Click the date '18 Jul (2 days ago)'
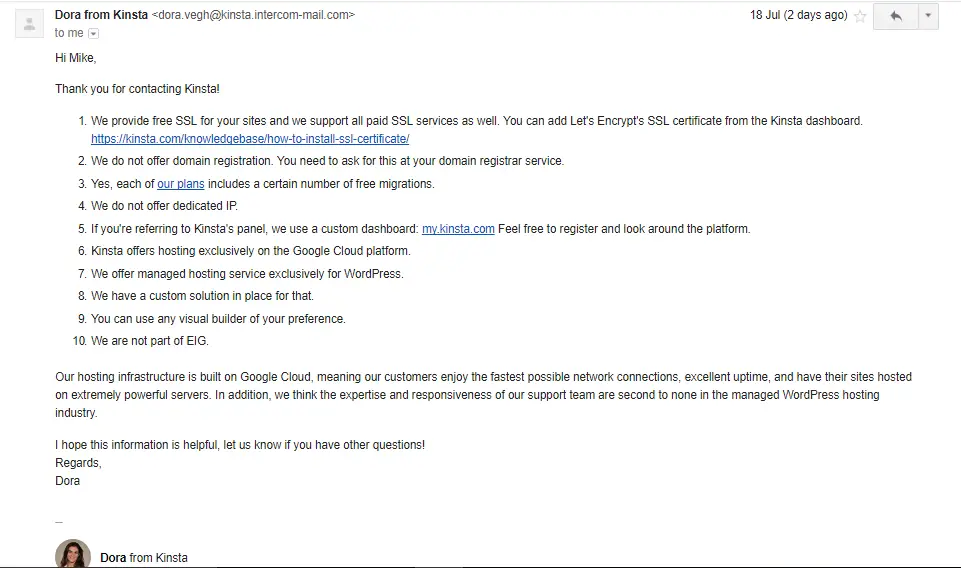Screen dimensions: 961x568 click(799, 15)
